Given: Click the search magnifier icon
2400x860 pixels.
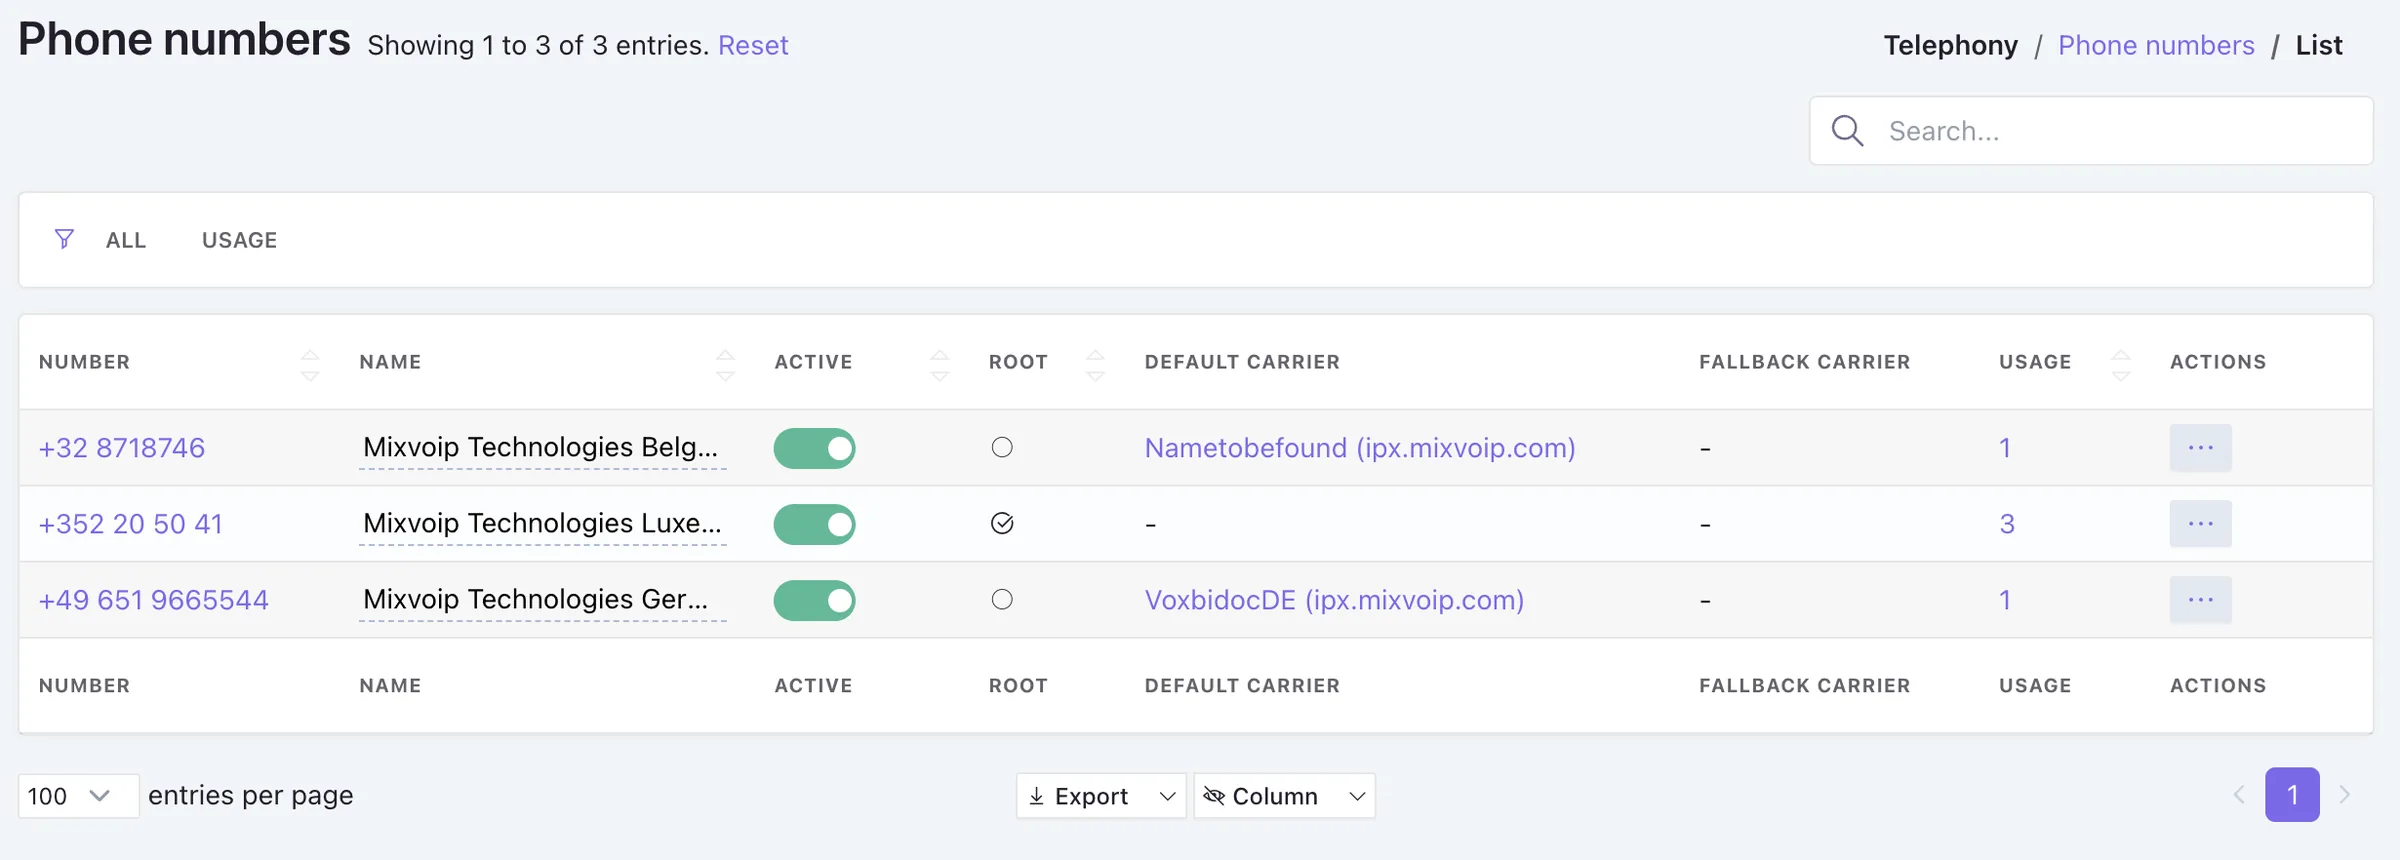Looking at the screenshot, I should coord(1847,131).
